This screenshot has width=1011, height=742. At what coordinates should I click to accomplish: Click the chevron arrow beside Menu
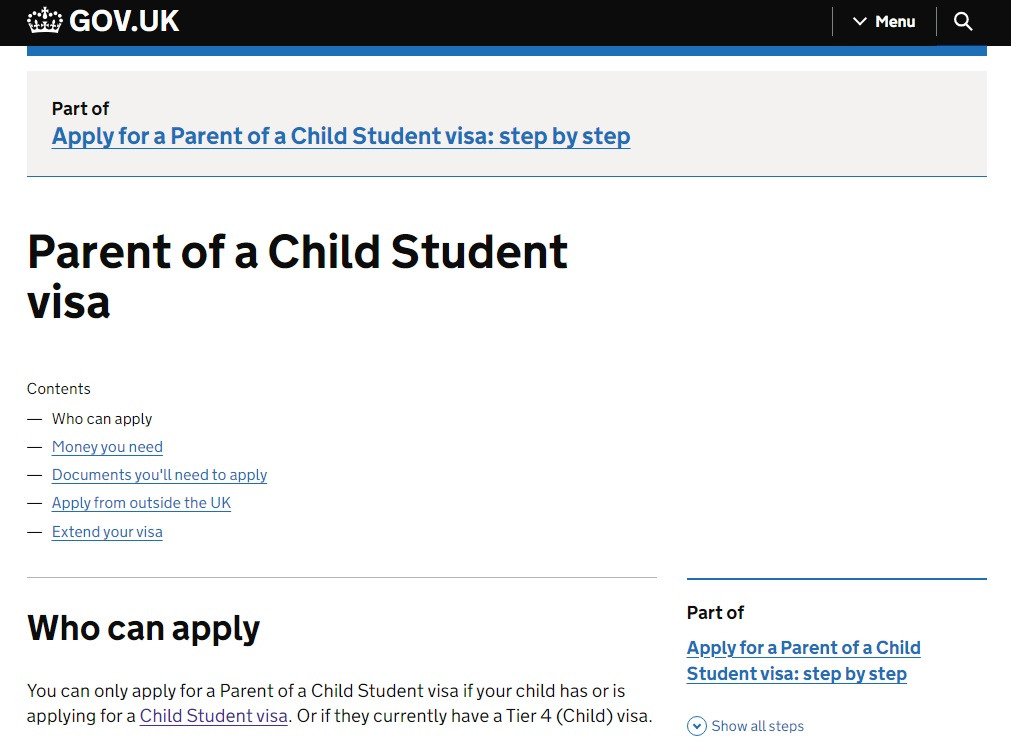coord(859,21)
